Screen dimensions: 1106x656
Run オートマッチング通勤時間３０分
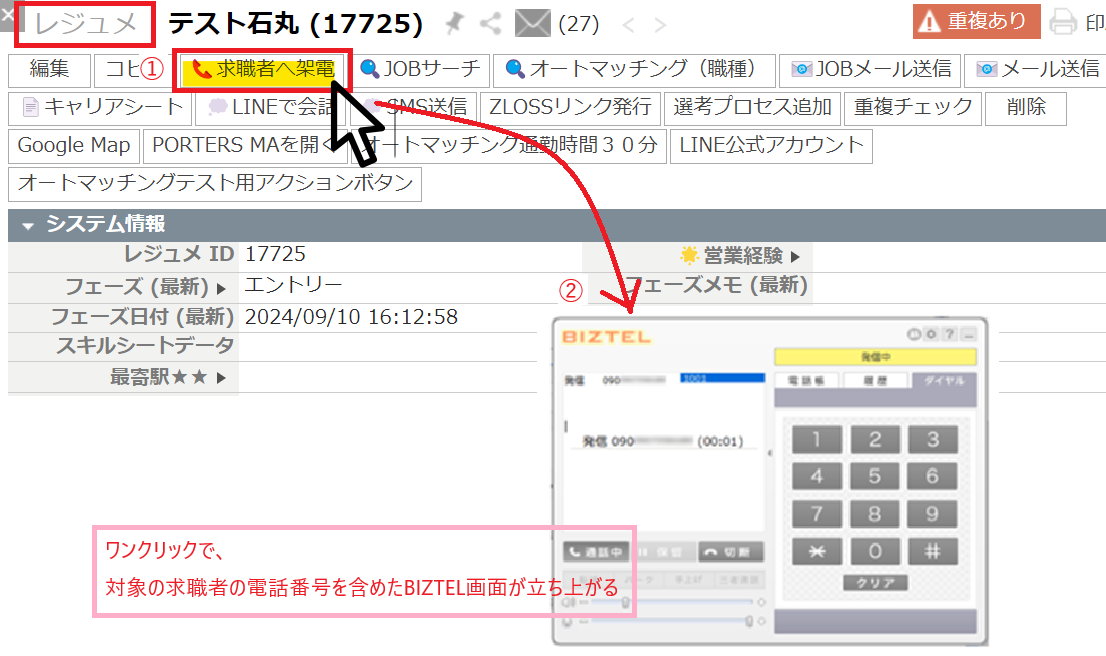coord(509,145)
